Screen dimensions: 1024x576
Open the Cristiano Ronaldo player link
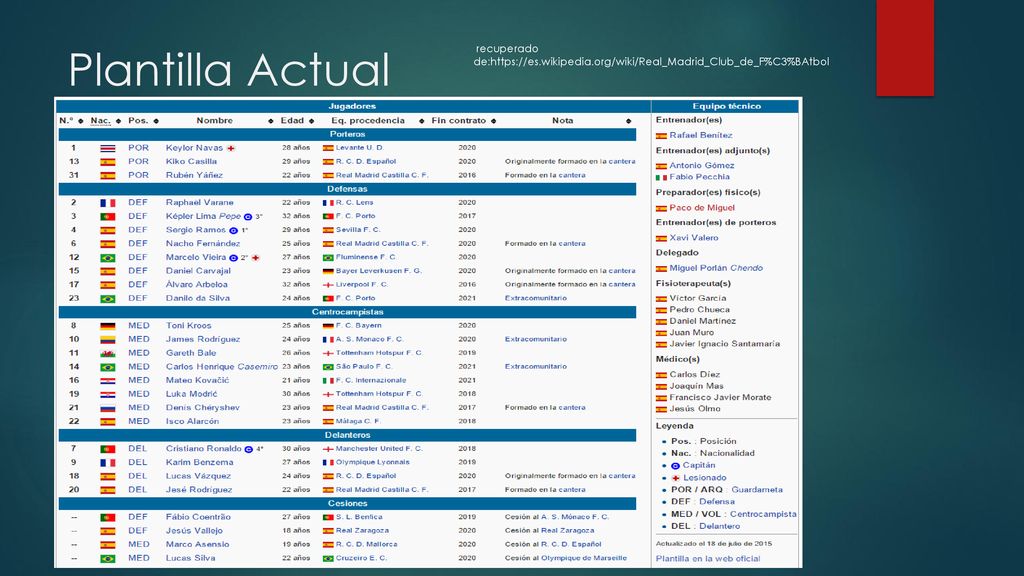pos(203,449)
